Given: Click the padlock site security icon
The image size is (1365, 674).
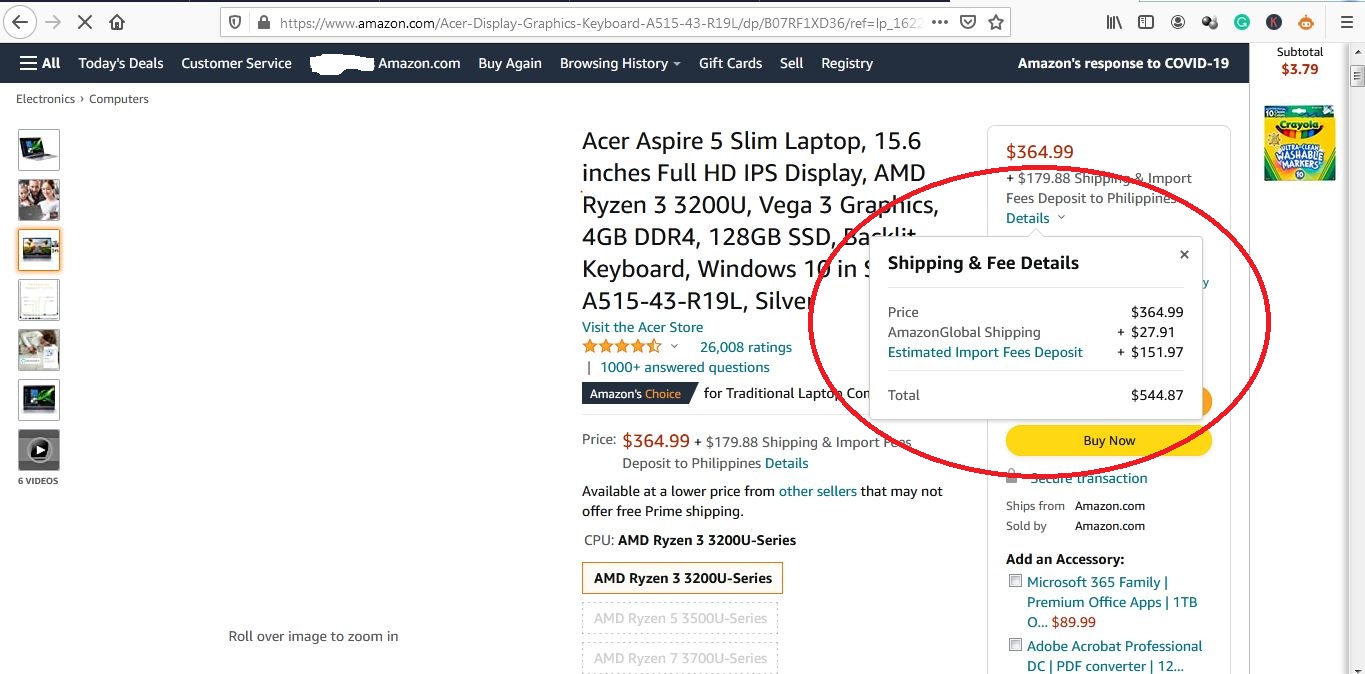Looking at the screenshot, I should [263, 22].
